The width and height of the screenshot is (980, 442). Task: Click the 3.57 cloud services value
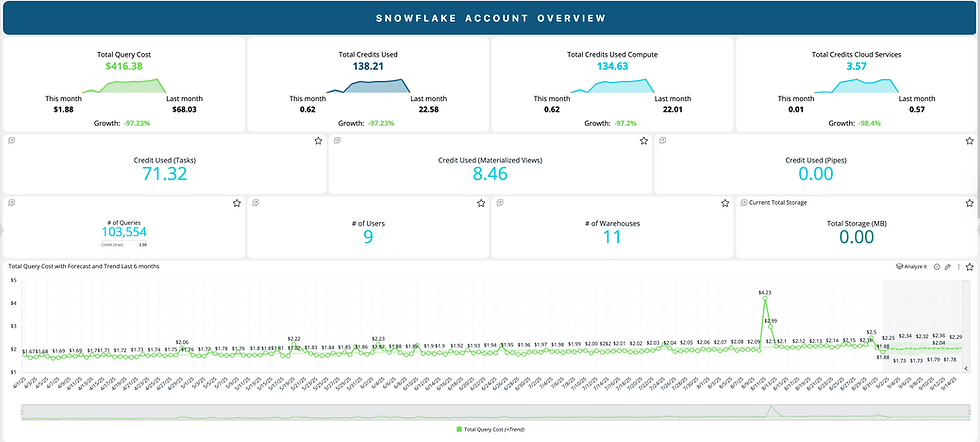(856, 66)
